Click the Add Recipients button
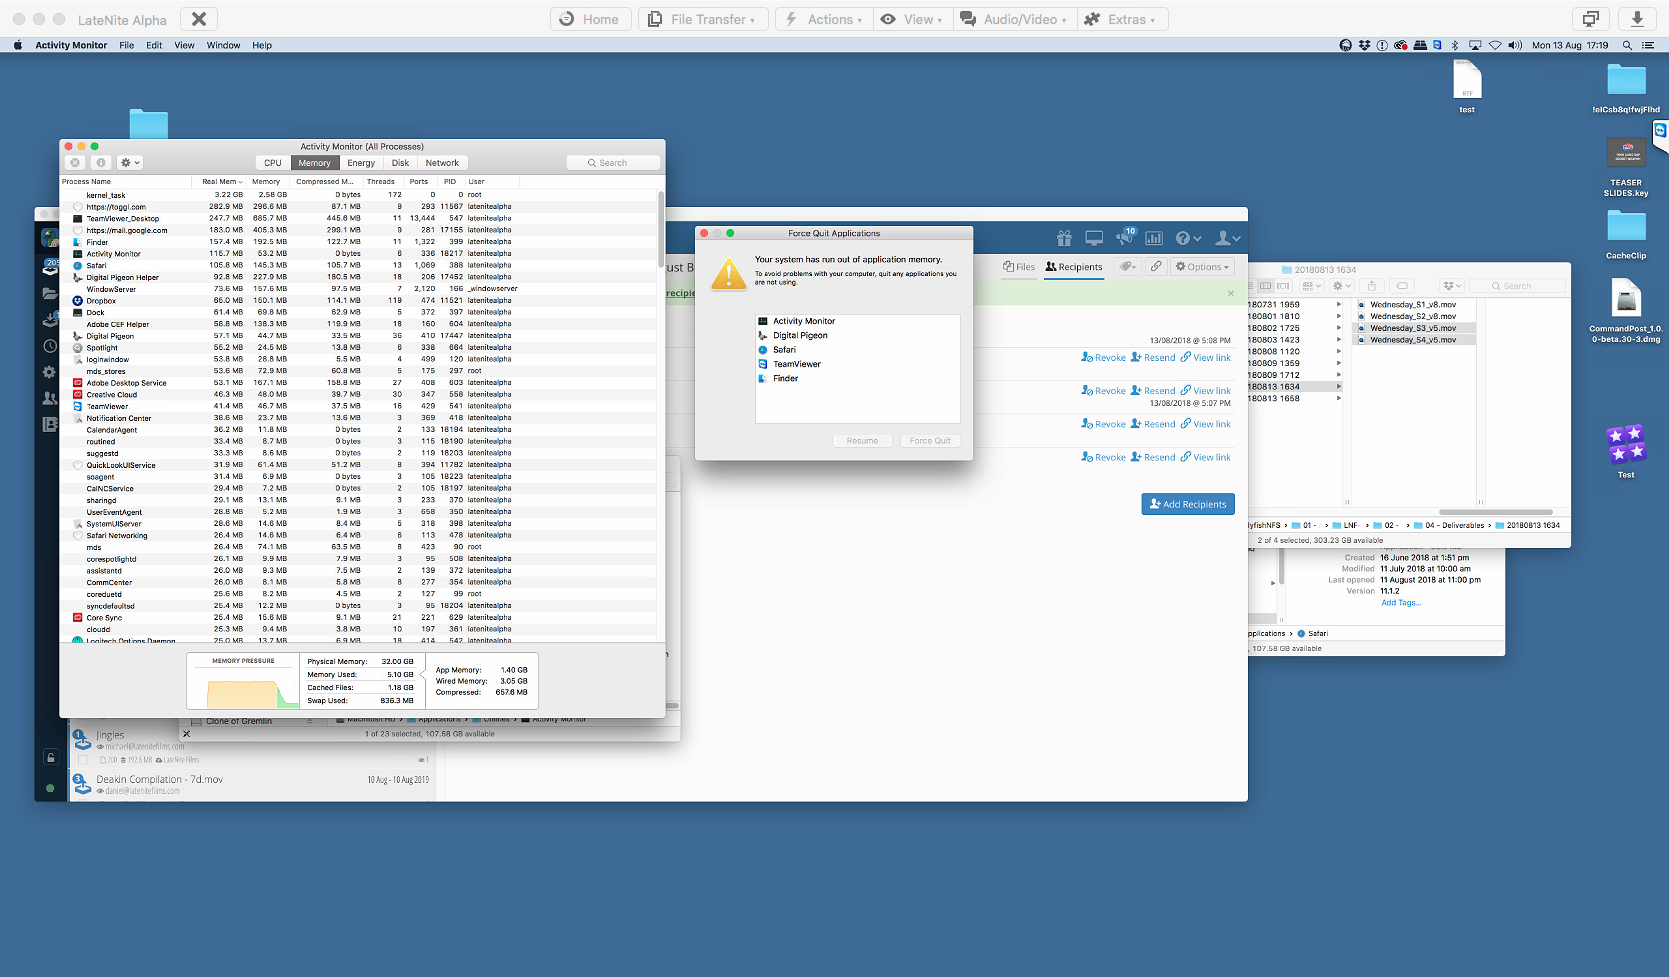 pos(1188,504)
